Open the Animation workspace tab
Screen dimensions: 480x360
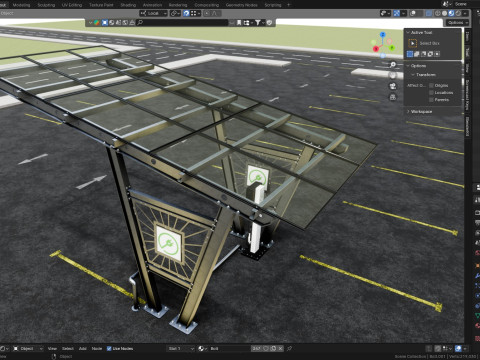click(x=152, y=5)
